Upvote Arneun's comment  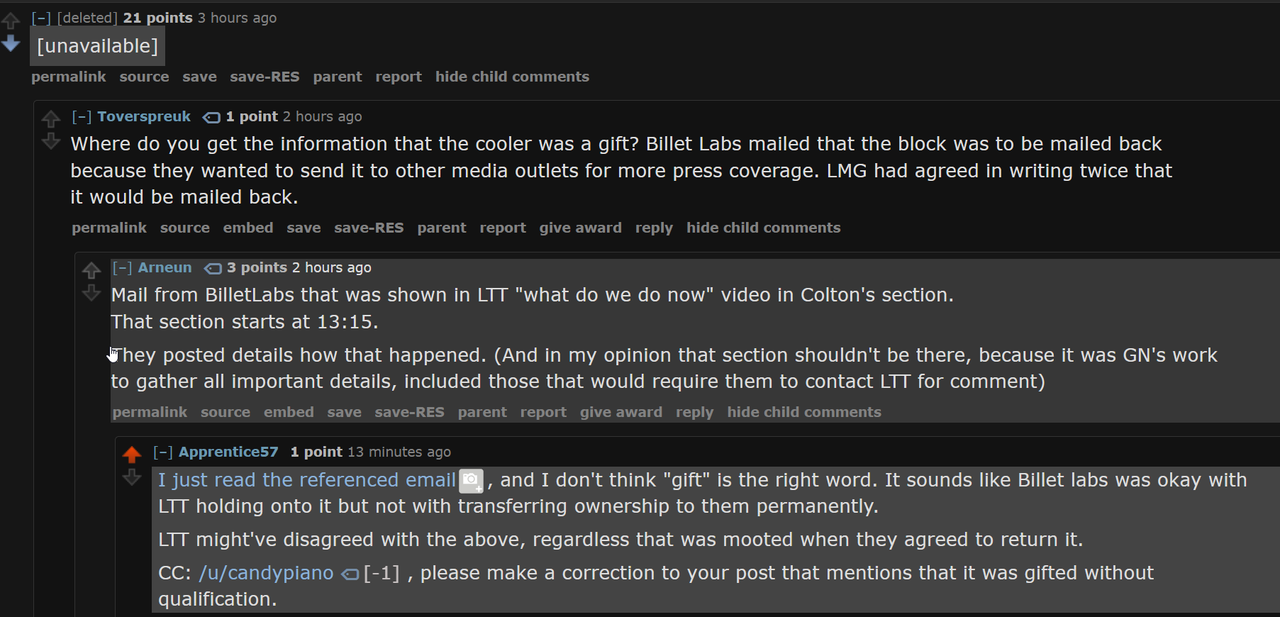click(x=92, y=270)
